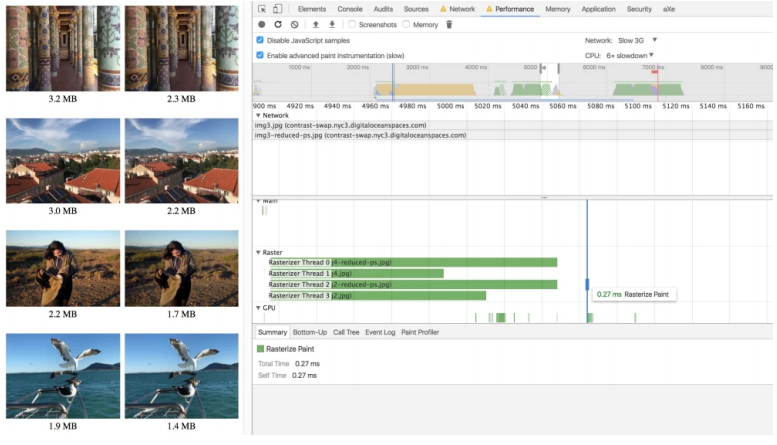This screenshot has width=777, height=445.
Task: Start recording with the Record button
Action: [x=262, y=24]
